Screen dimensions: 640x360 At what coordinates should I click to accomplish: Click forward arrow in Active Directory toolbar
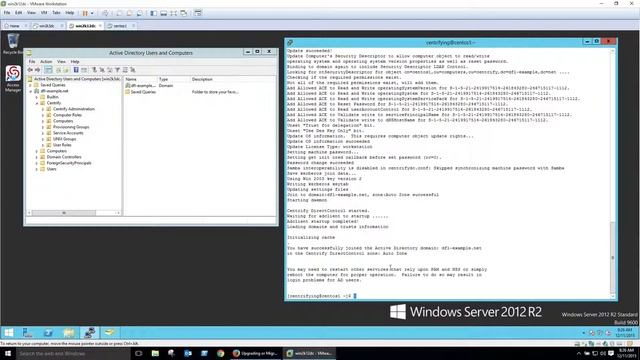[x=38, y=70]
